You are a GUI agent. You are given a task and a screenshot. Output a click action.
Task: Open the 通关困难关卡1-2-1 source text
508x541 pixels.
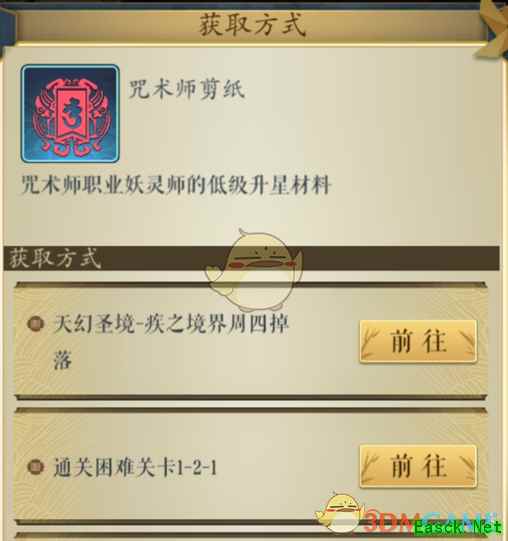click(135, 468)
